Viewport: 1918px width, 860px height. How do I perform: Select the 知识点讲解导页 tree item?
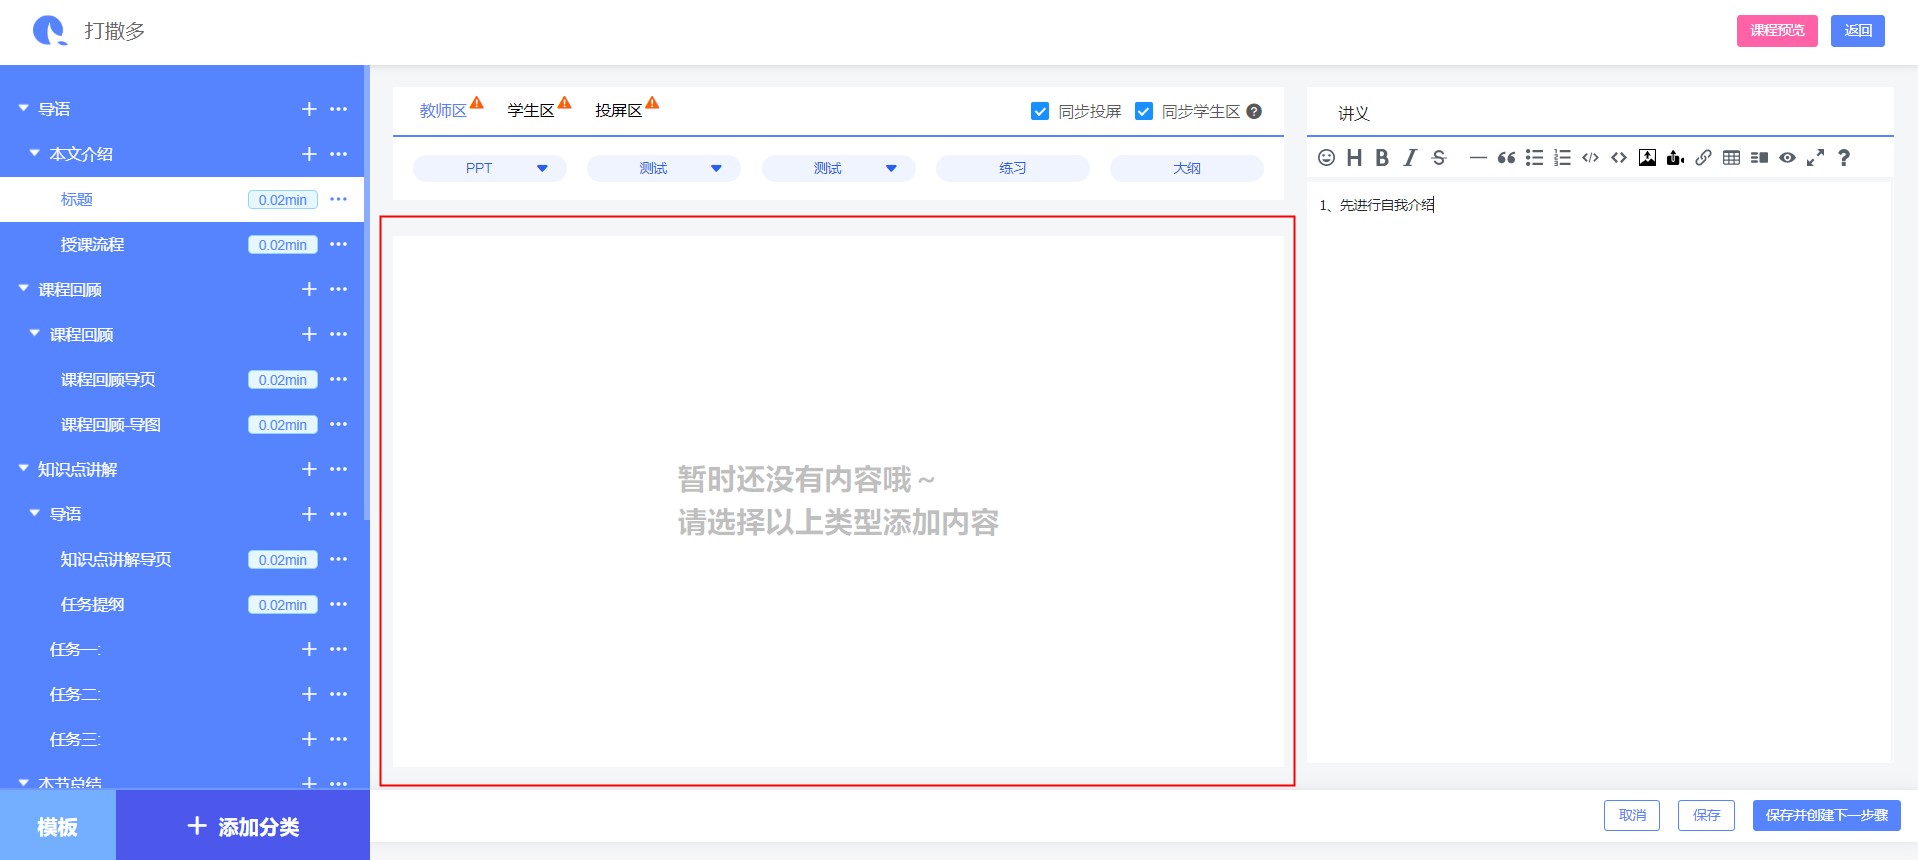116,559
